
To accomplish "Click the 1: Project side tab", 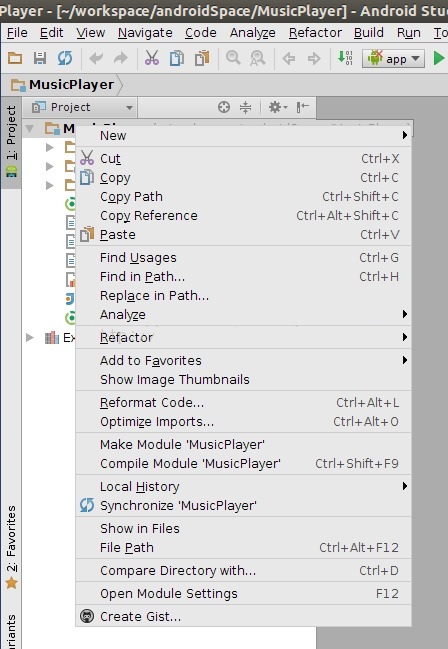I will [x=11, y=142].
